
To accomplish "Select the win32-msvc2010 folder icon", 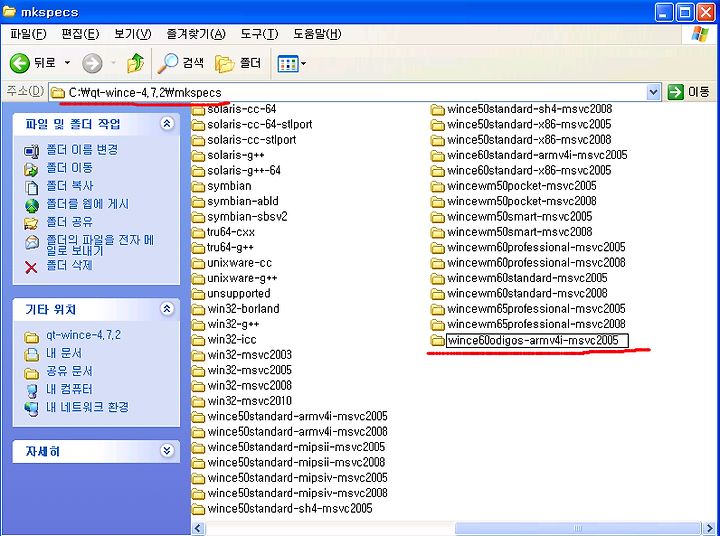I will 198,401.
